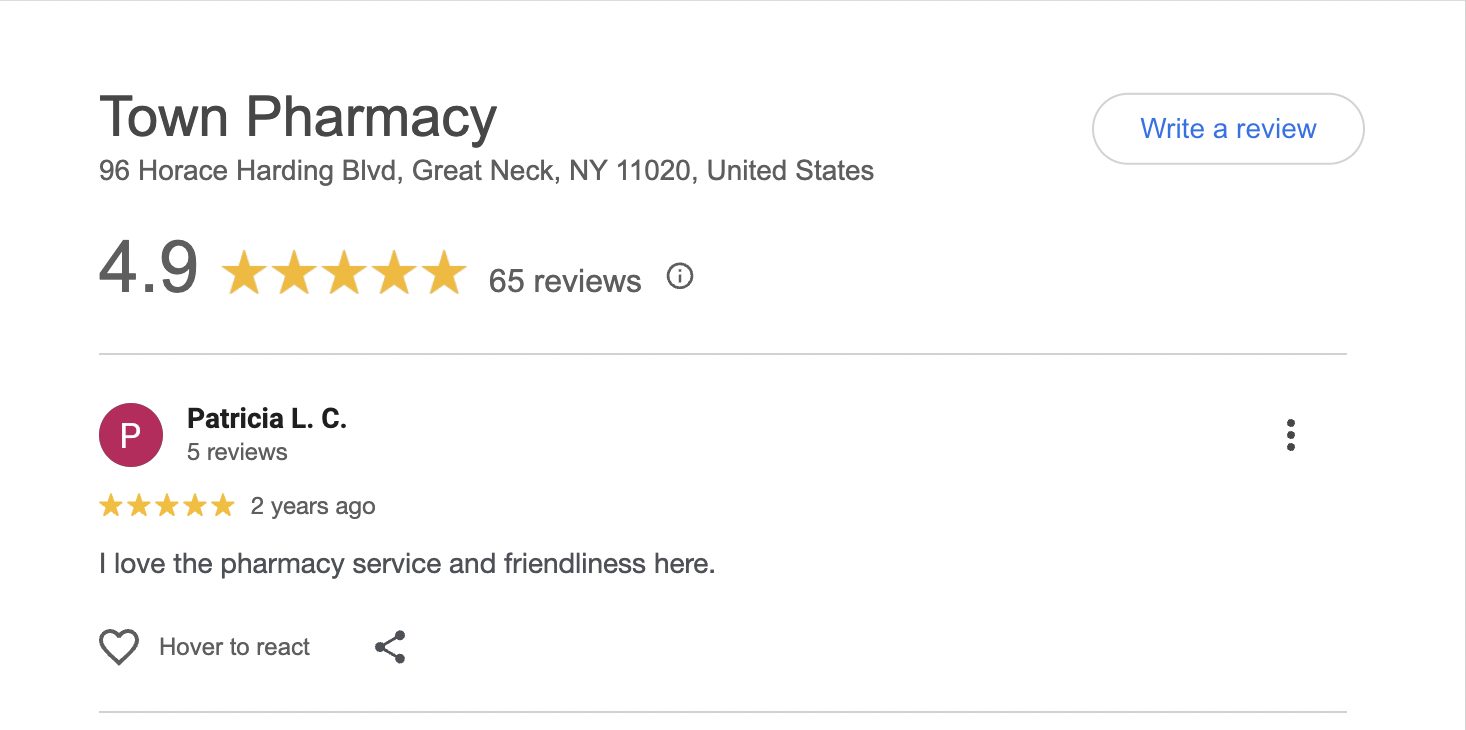Click the first large star in overall rating
1466x730 pixels.
(x=243, y=274)
